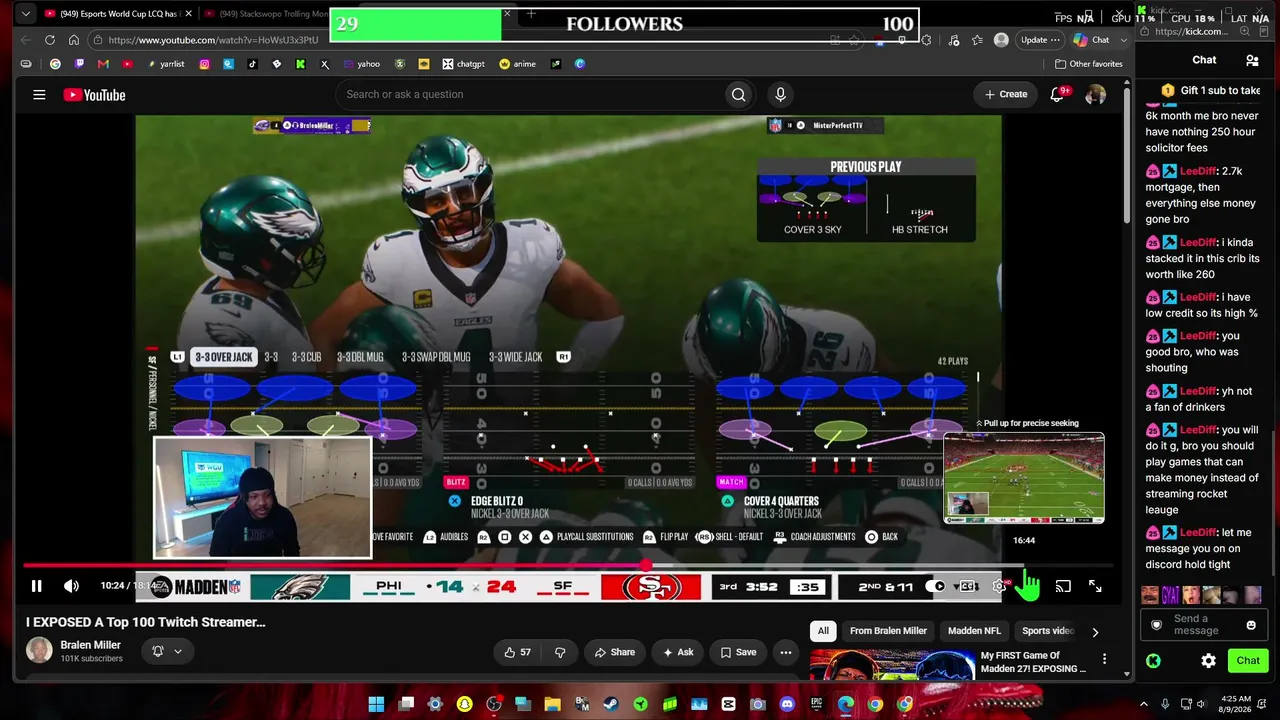
Task: Open the chatgpt bookmark
Action: coord(464,64)
